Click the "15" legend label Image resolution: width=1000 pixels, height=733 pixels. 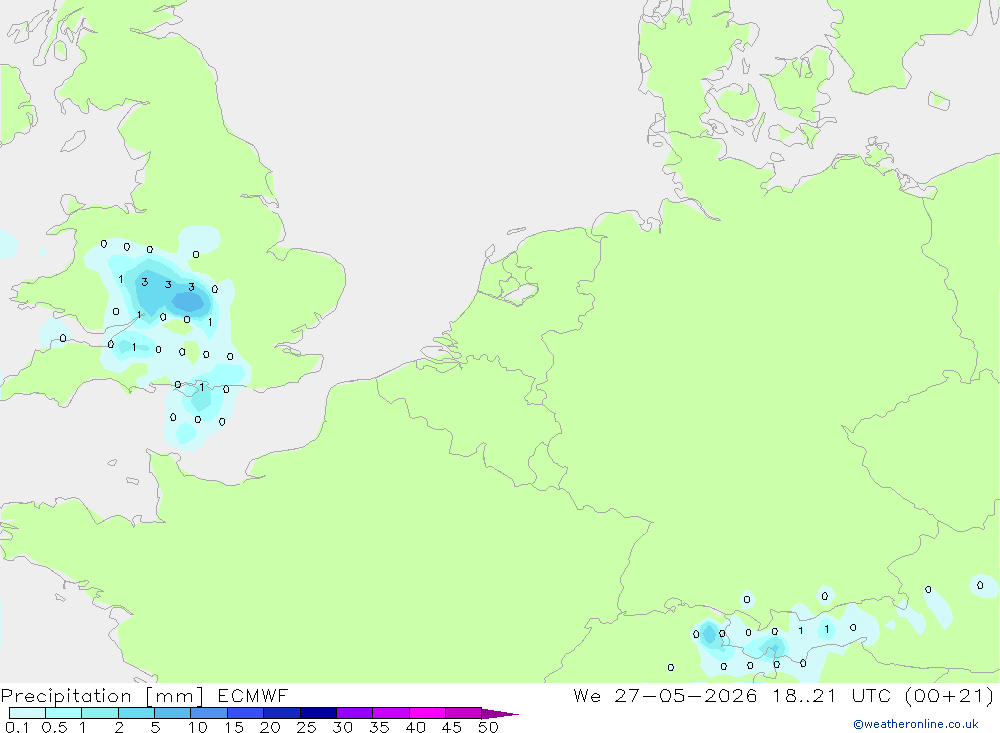pyautogui.click(x=234, y=727)
